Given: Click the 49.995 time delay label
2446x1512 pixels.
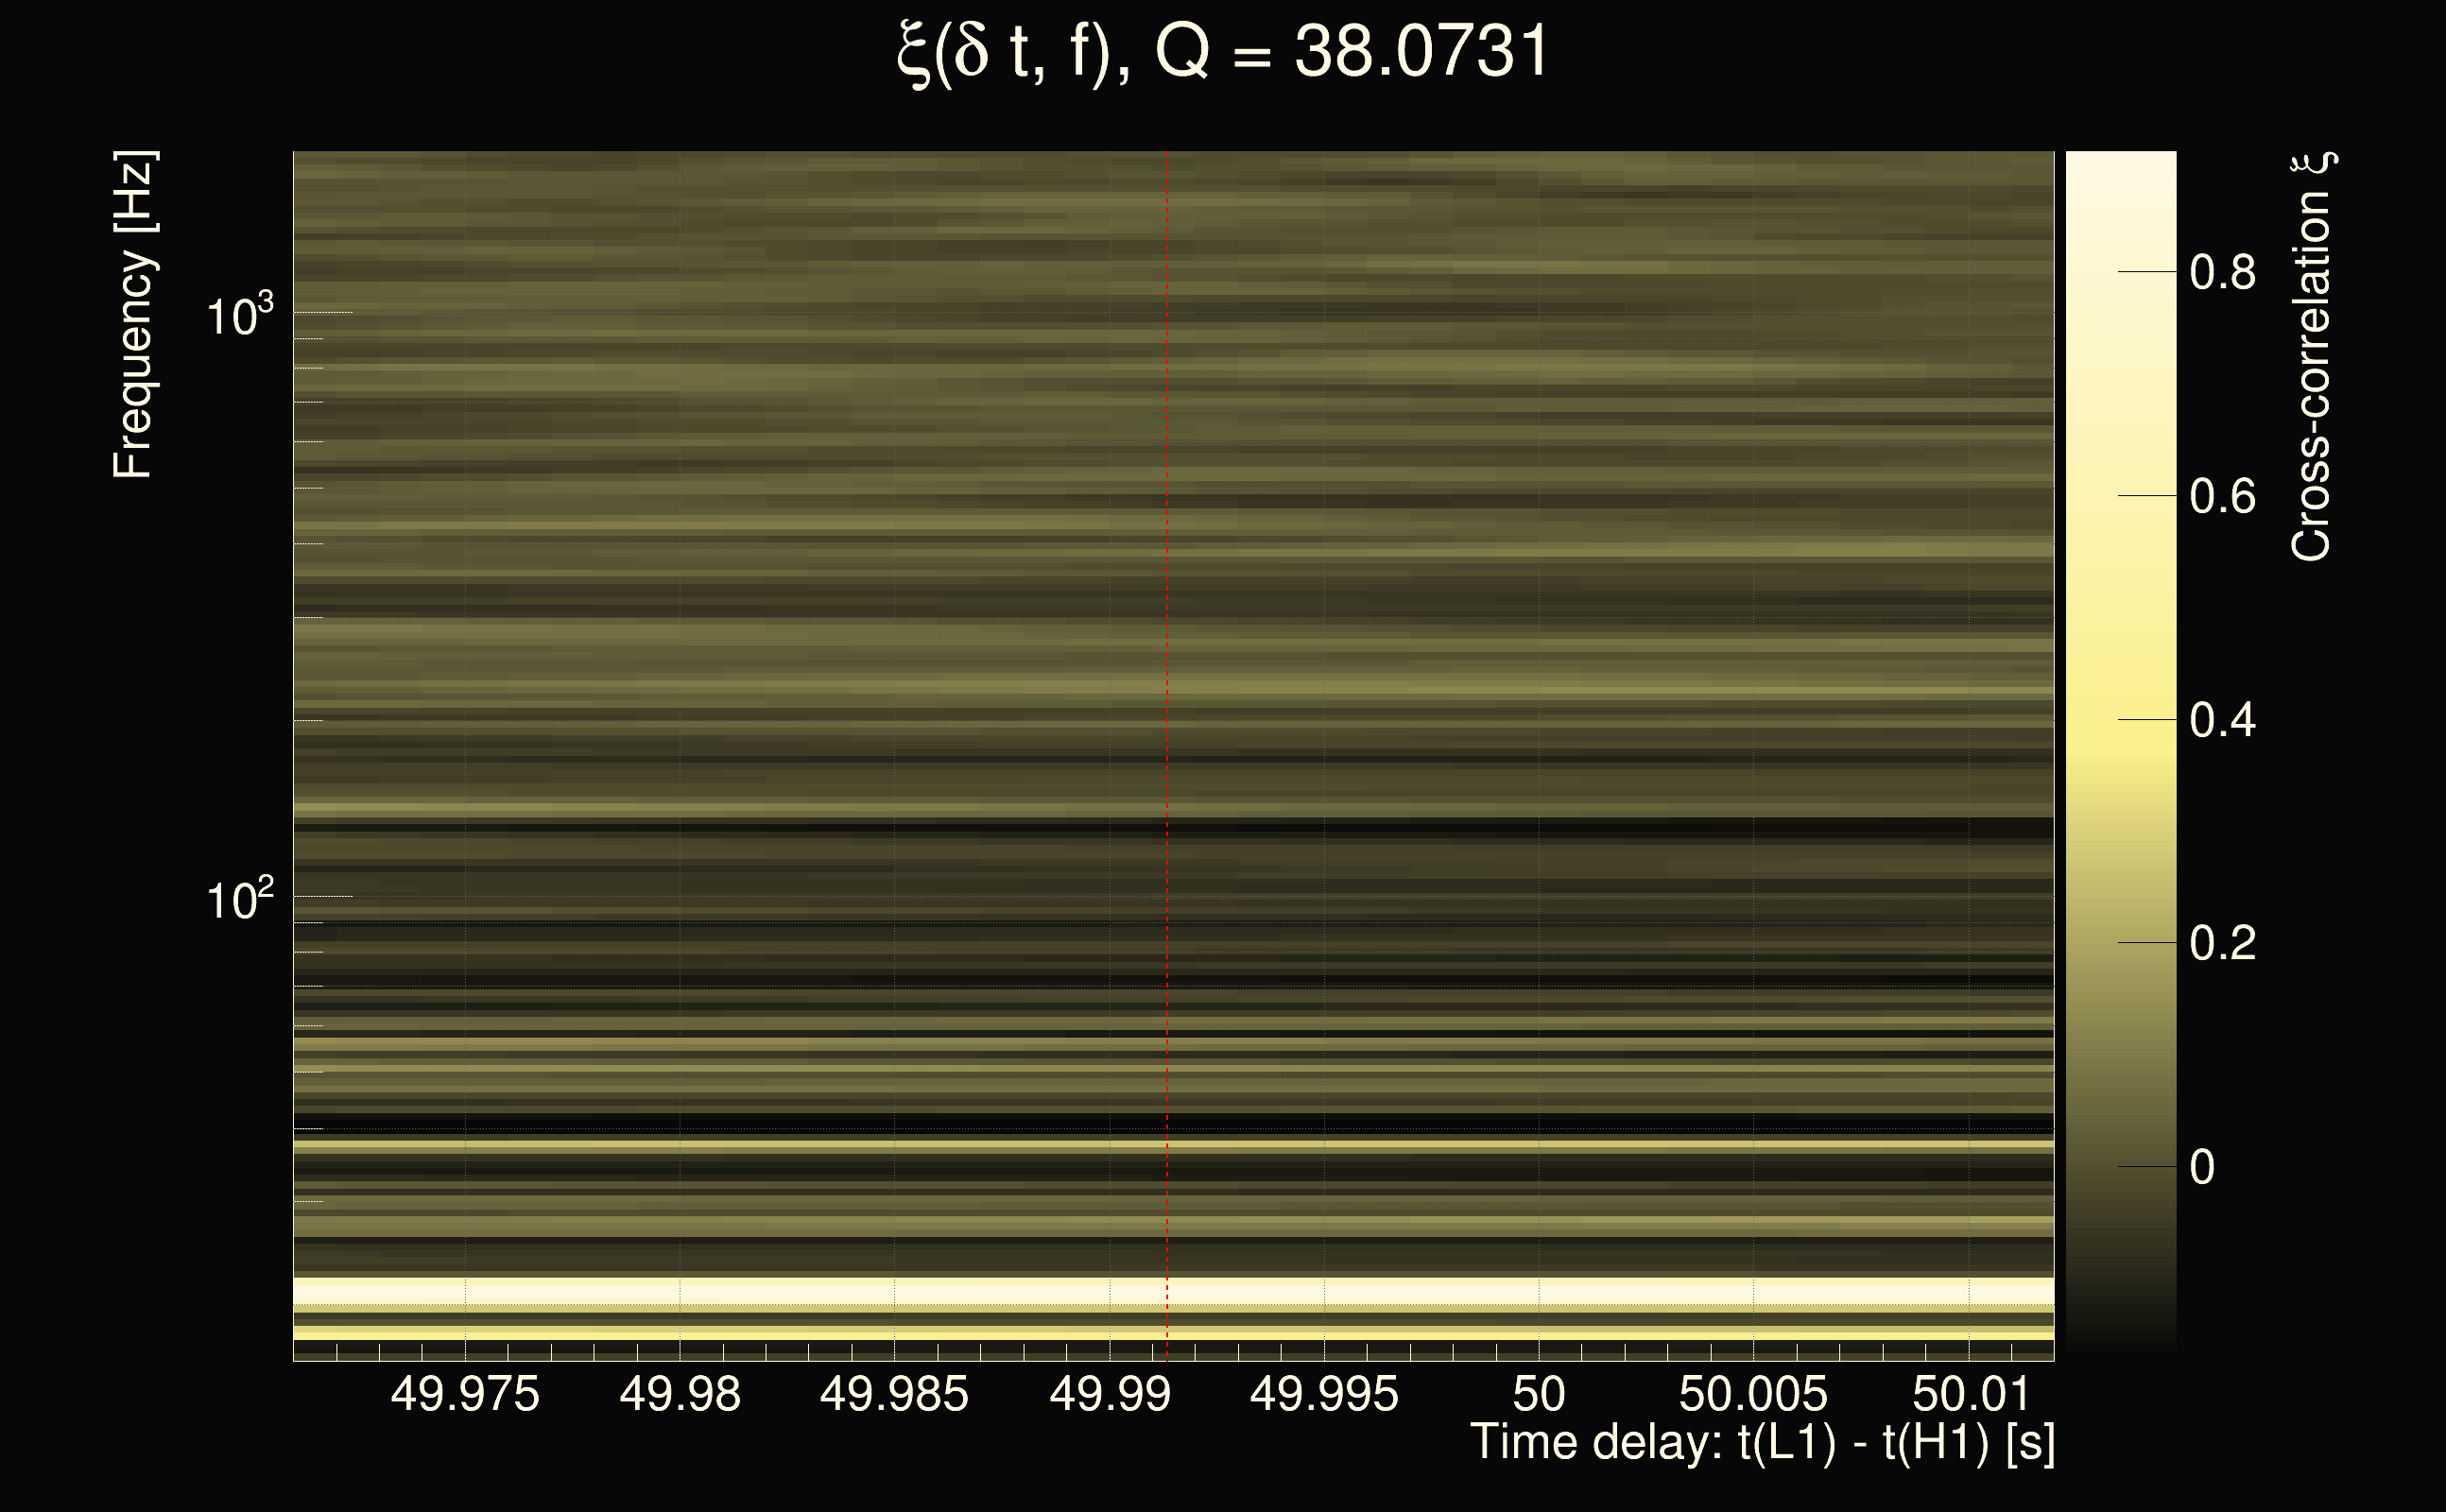Looking at the screenshot, I should [x=1324, y=1394].
